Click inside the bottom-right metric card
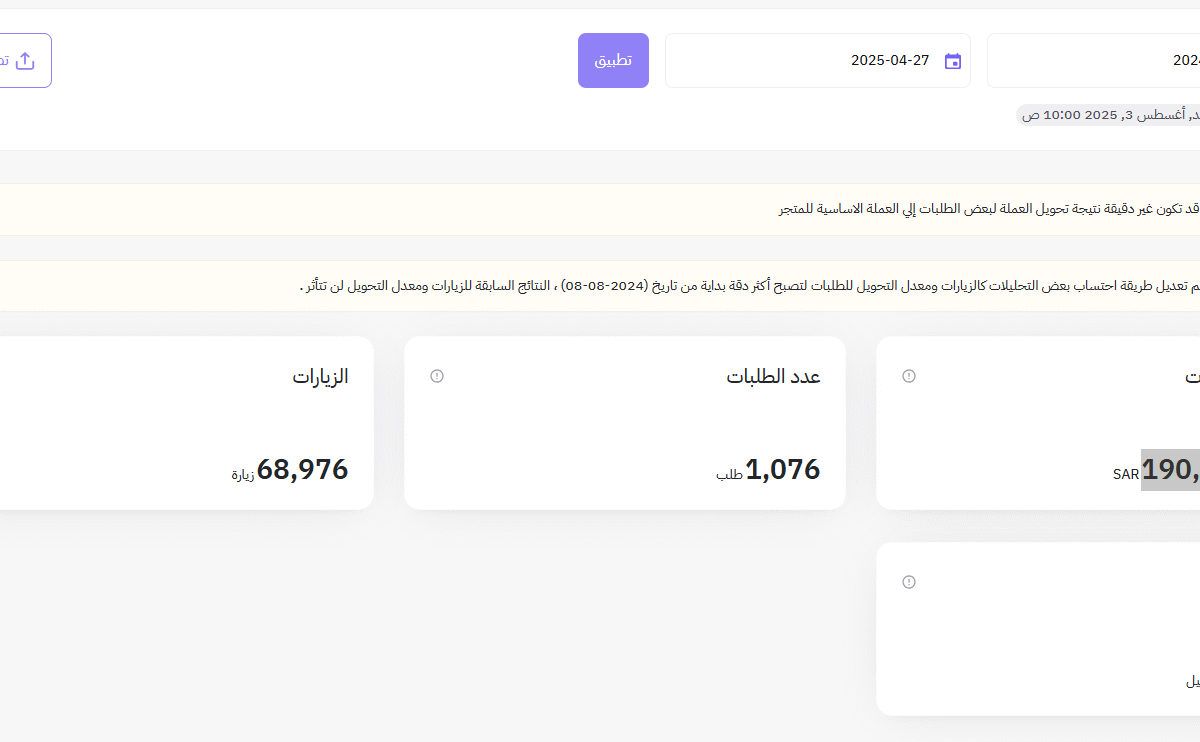Image resolution: width=1200 pixels, height=742 pixels. (1040, 628)
